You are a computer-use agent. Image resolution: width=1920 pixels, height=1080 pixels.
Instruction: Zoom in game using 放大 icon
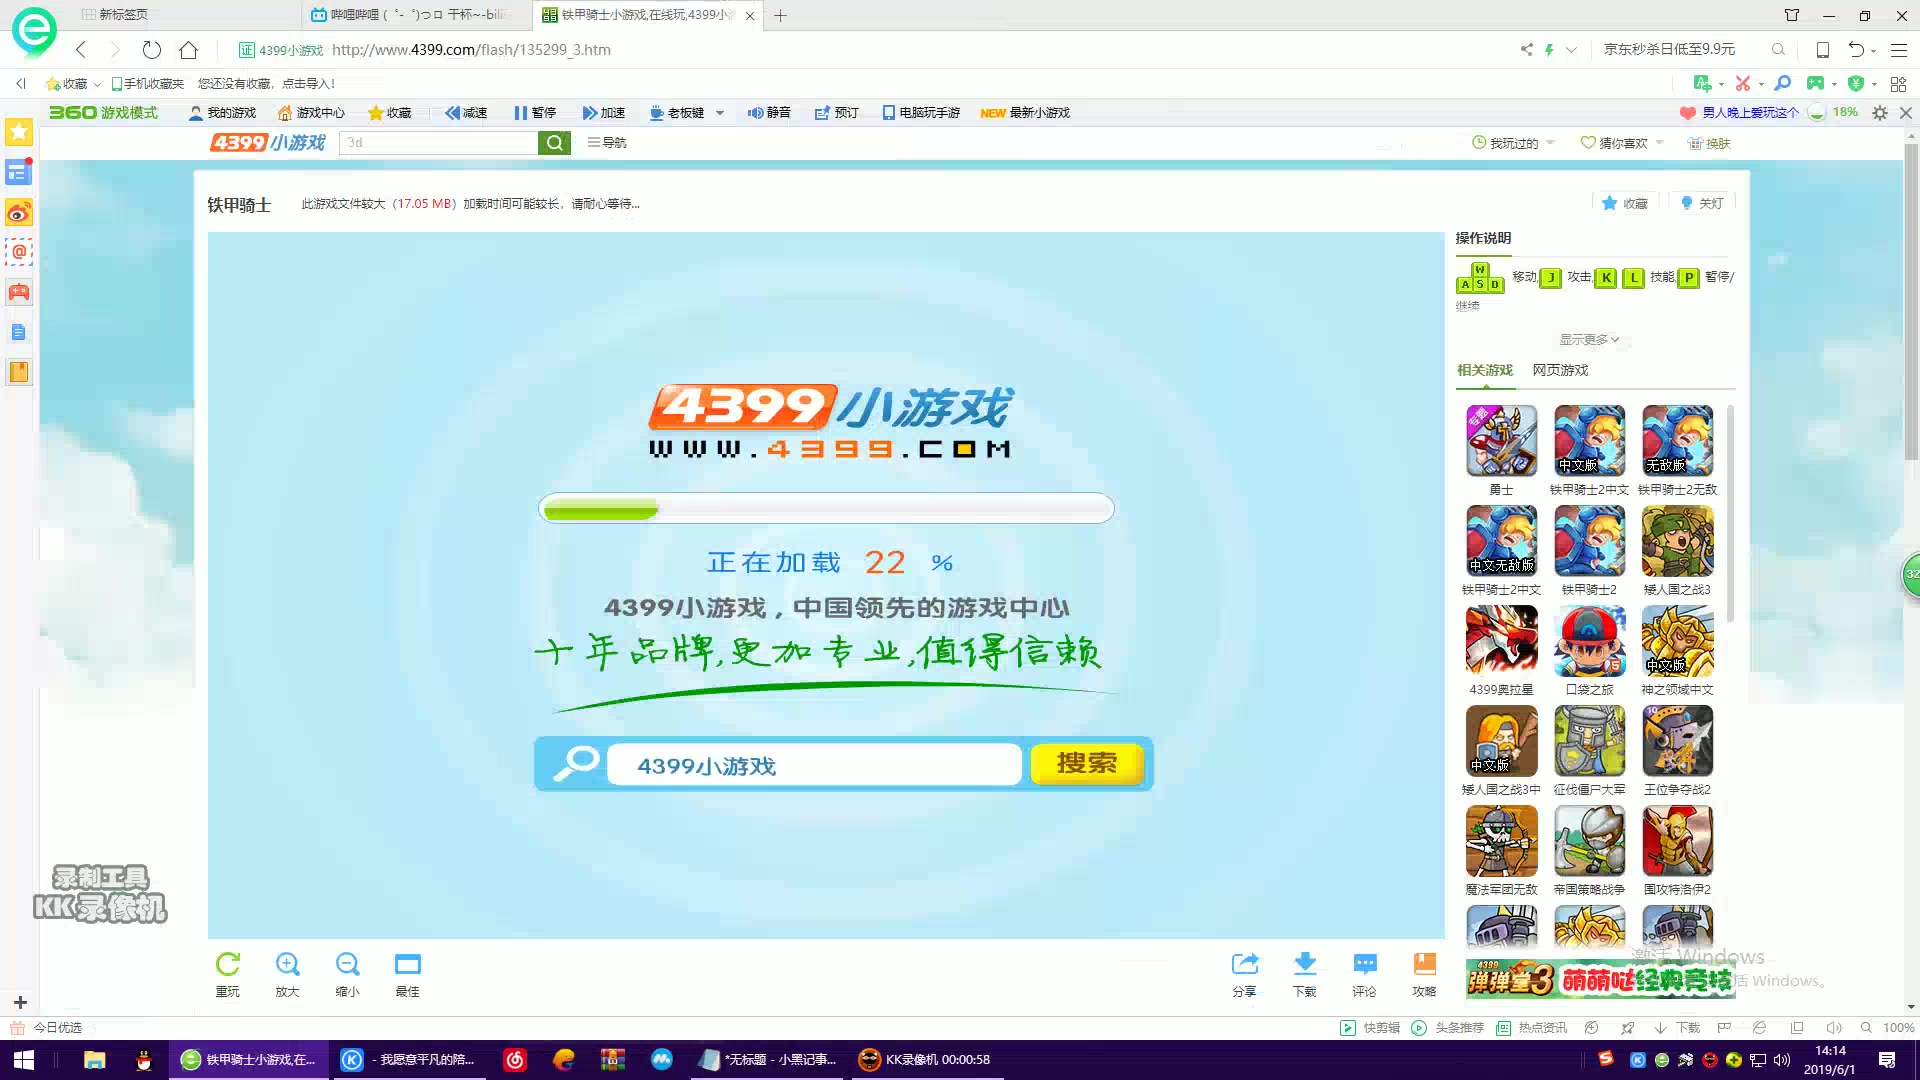pos(287,965)
